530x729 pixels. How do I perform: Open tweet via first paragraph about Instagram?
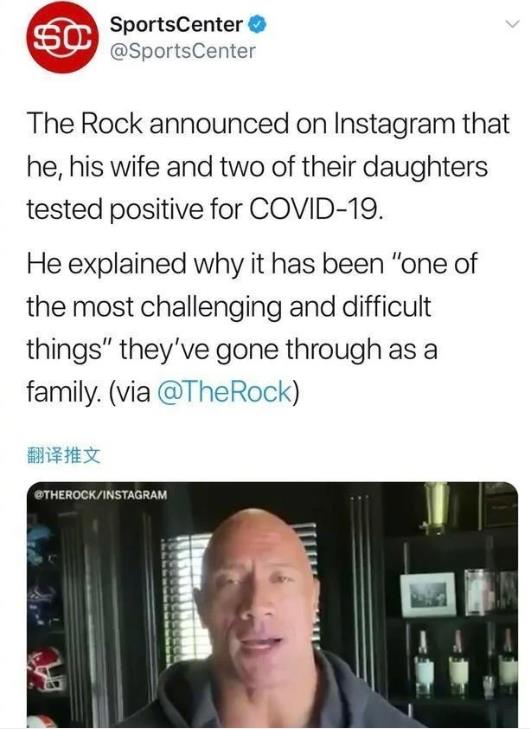click(x=268, y=166)
